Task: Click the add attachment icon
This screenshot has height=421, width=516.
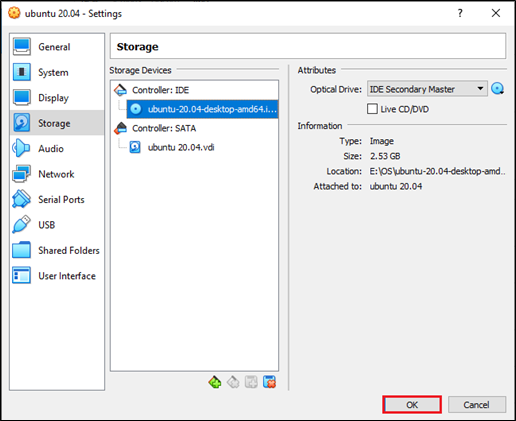Action: coord(251,382)
